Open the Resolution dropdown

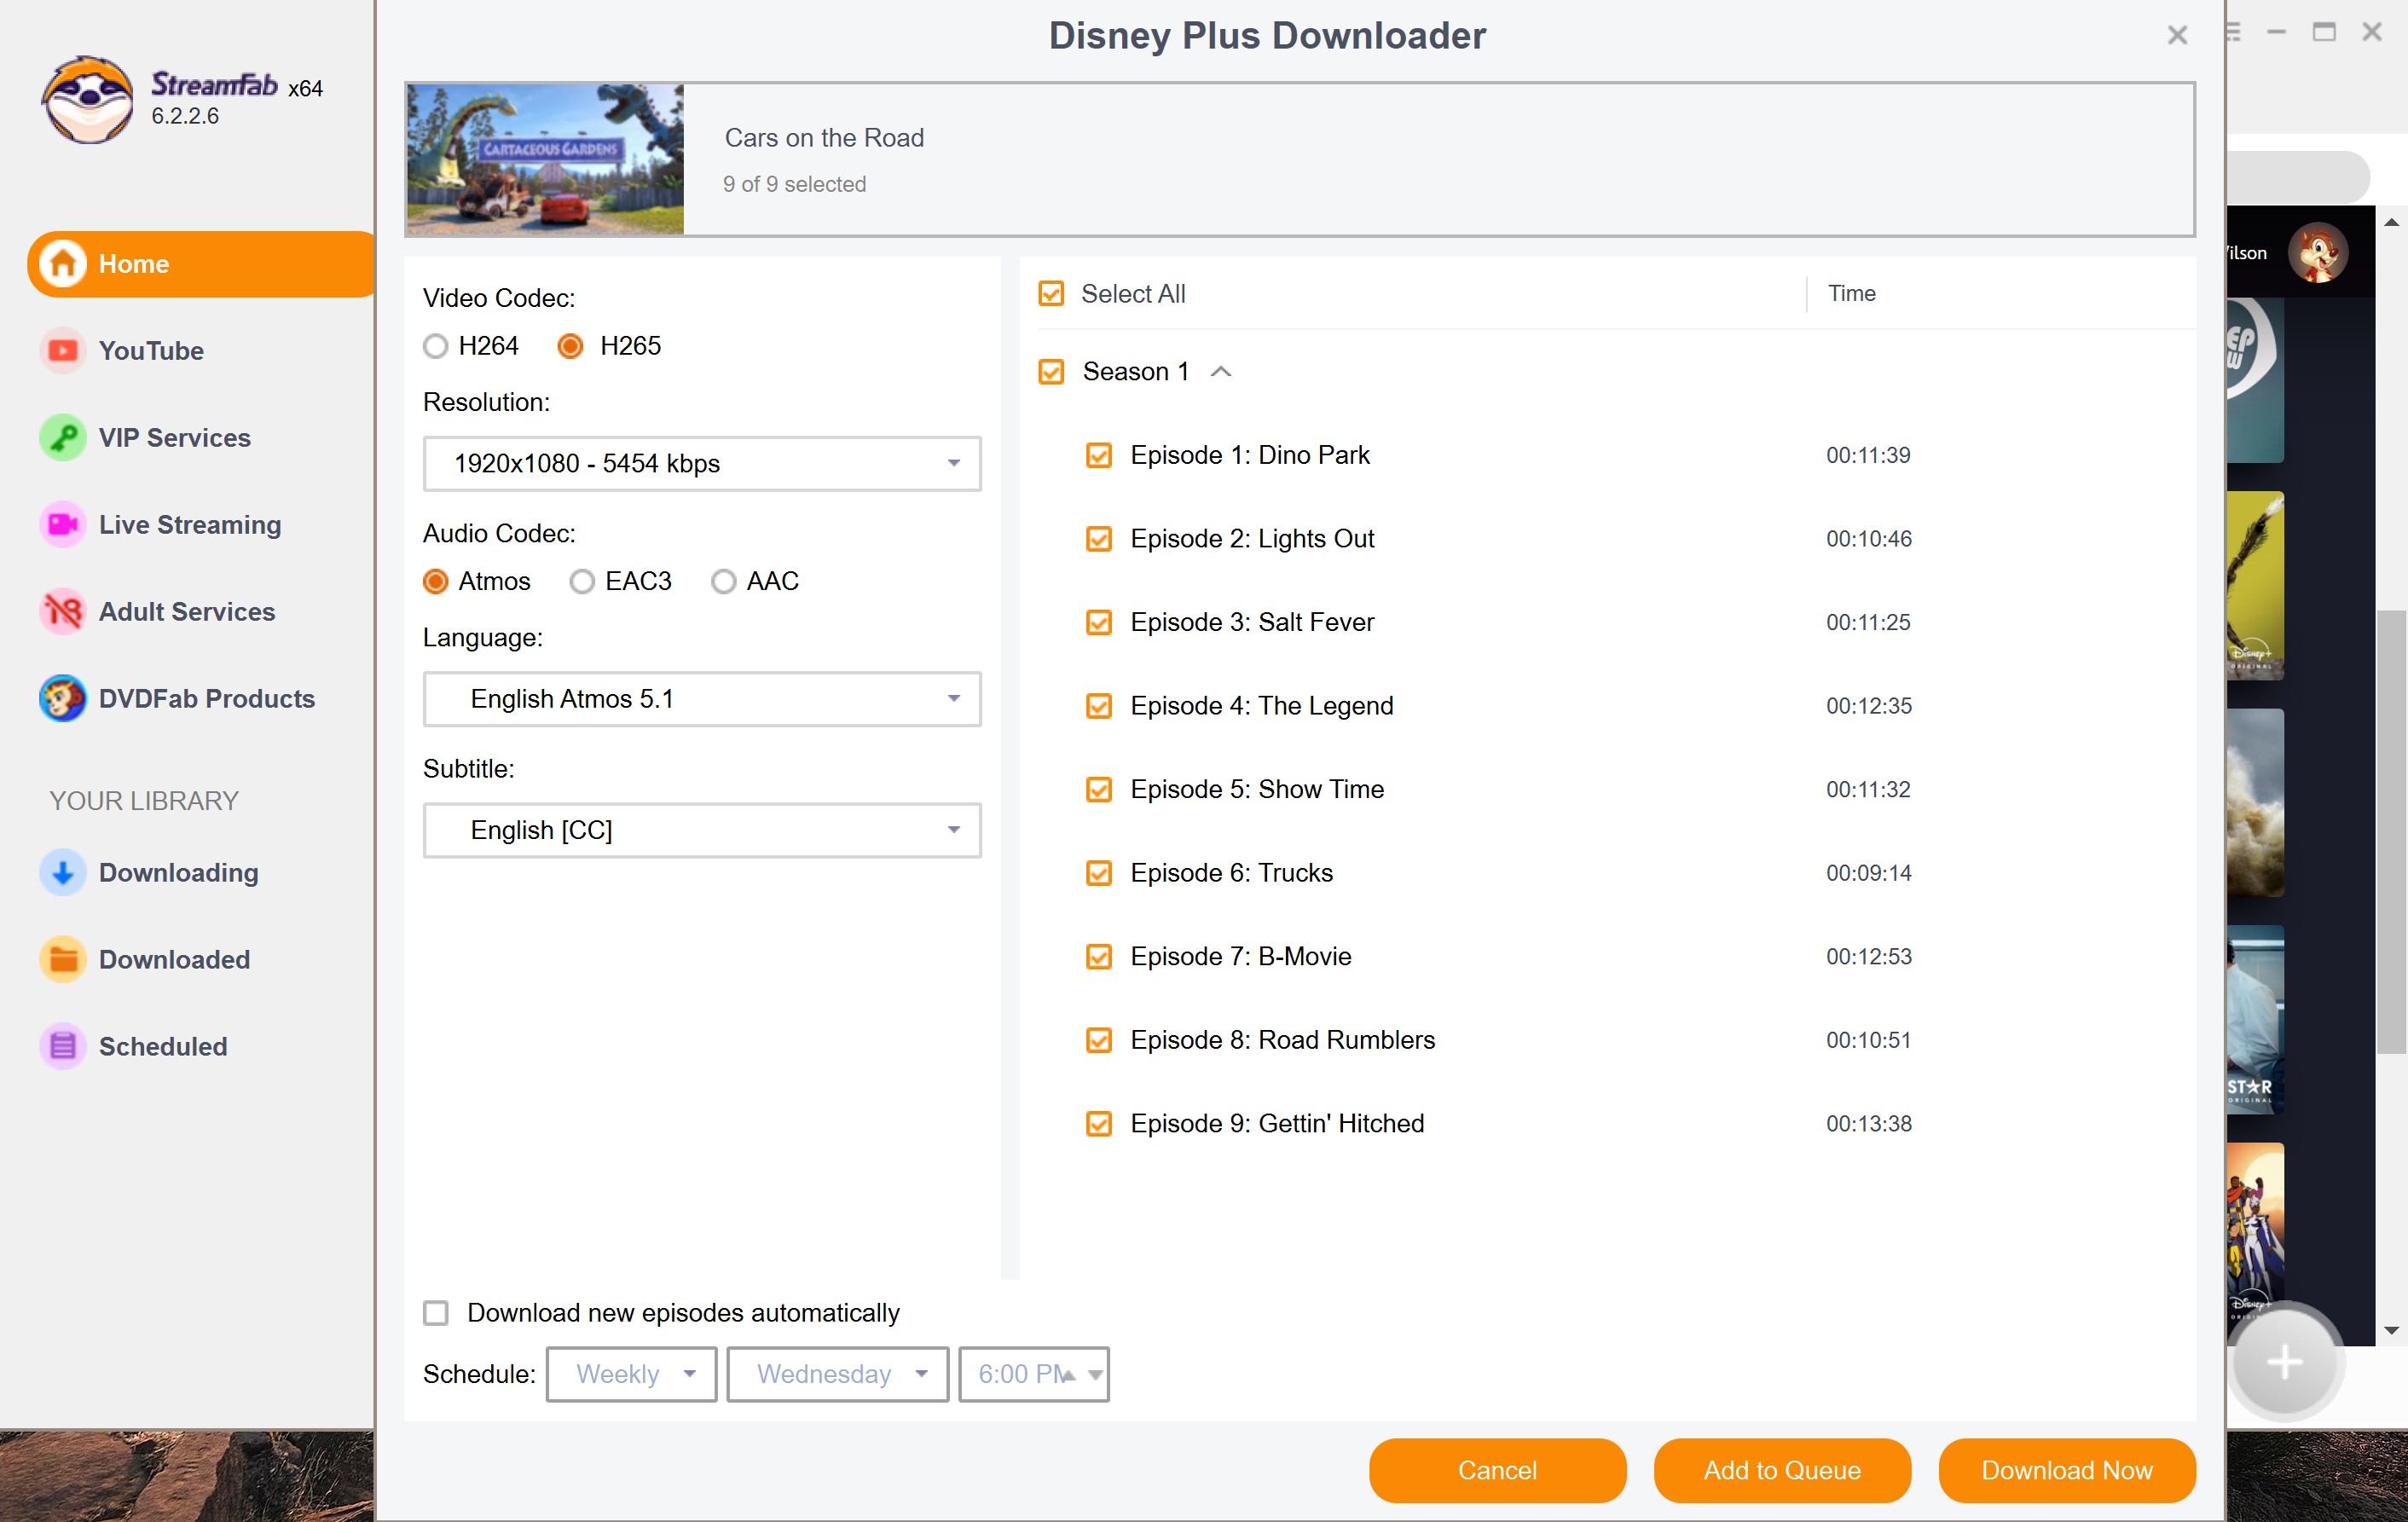(702, 464)
